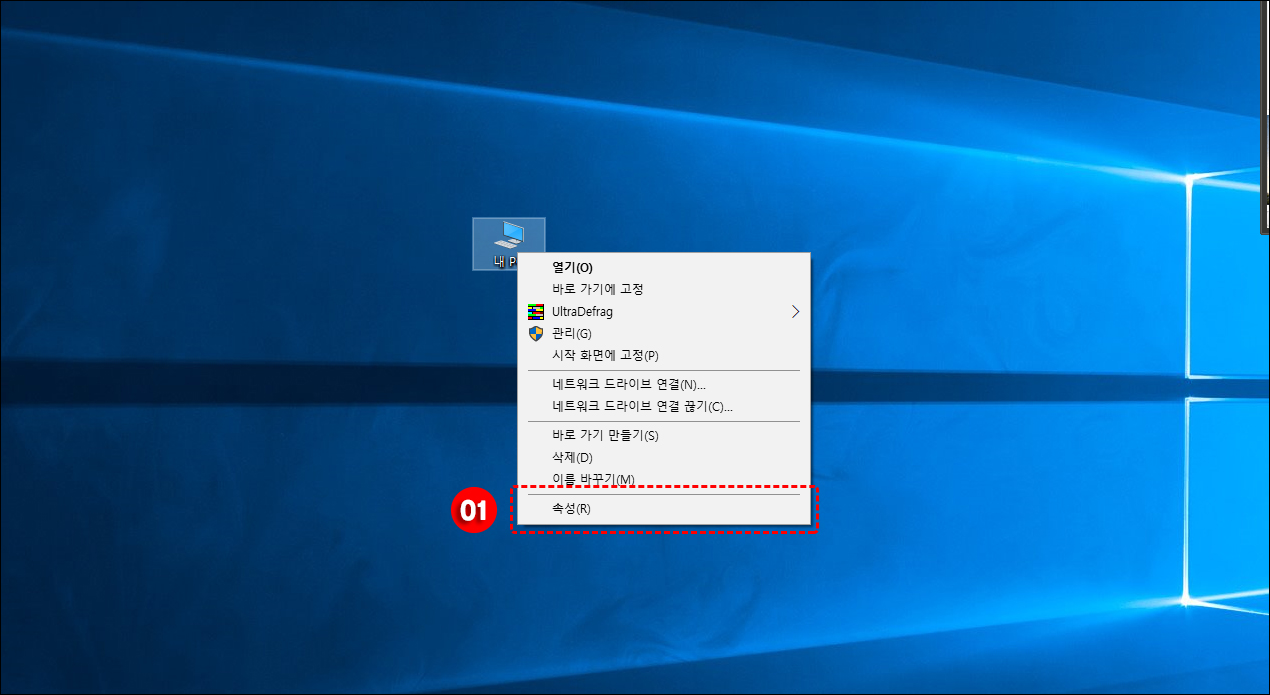
Task: Click the 내 PC label under the icon
Action: pos(505,261)
